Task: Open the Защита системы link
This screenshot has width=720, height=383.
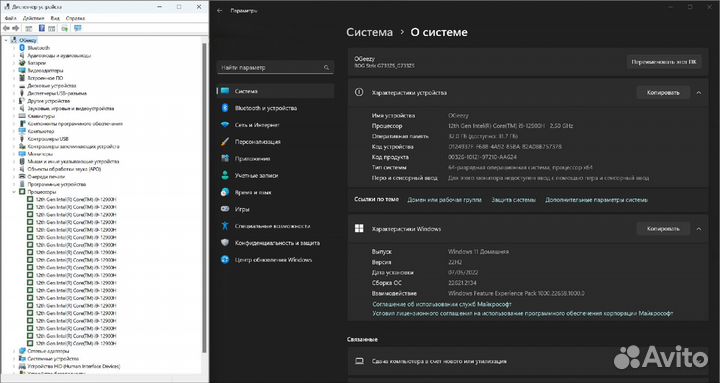Action: click(513, 200)
